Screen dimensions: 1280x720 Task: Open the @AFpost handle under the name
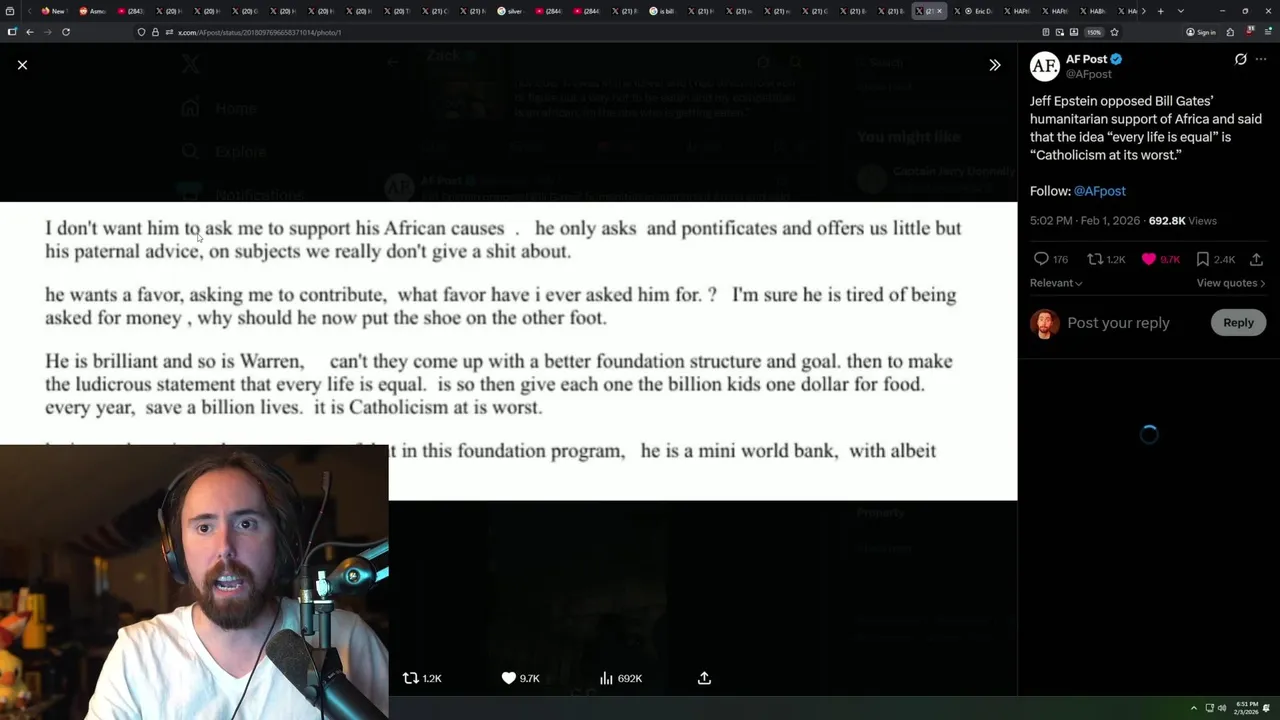(x=1088, y=74)
